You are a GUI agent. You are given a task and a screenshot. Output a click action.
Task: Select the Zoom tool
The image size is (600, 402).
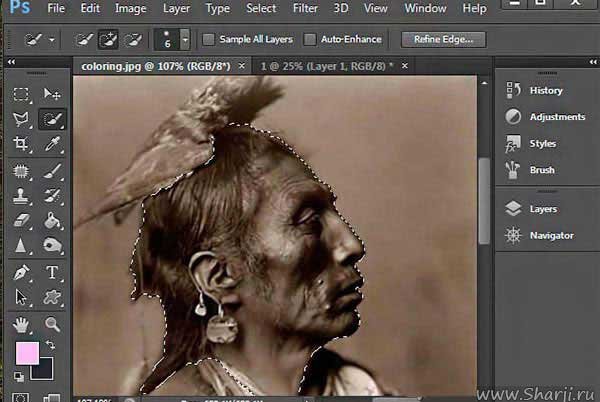52,324
